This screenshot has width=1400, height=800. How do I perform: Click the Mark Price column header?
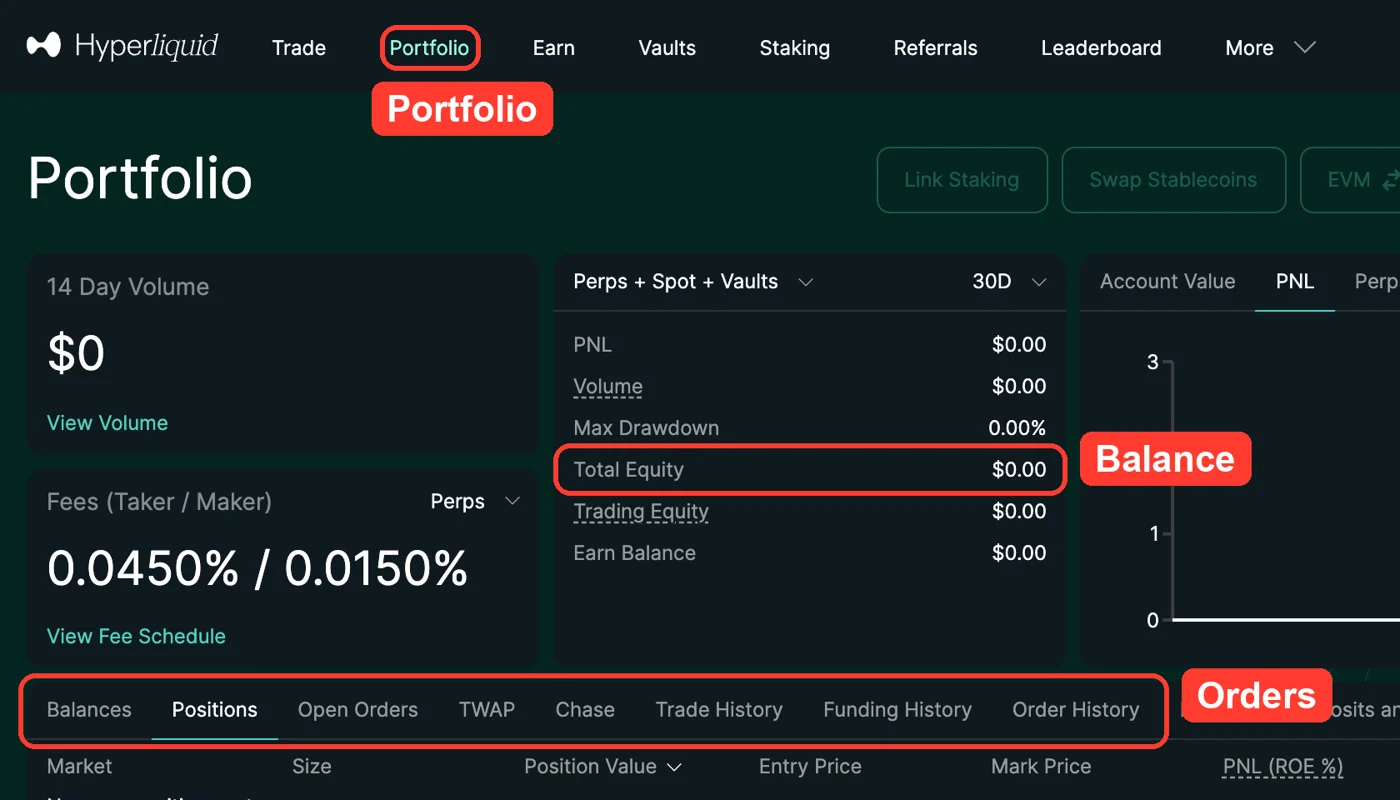[x=1041, y=767]
